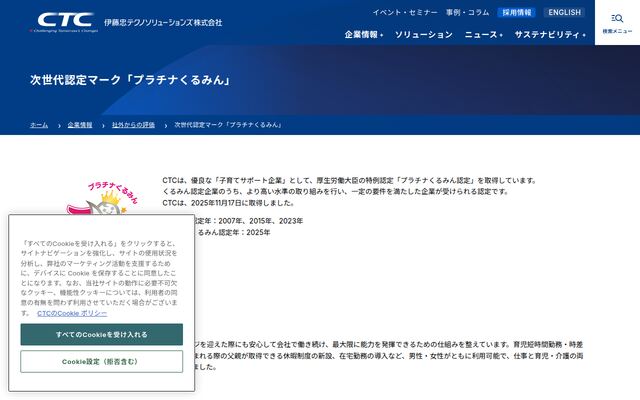
Task: Open 事例・コラム link
Action: [x=467, y=13]
